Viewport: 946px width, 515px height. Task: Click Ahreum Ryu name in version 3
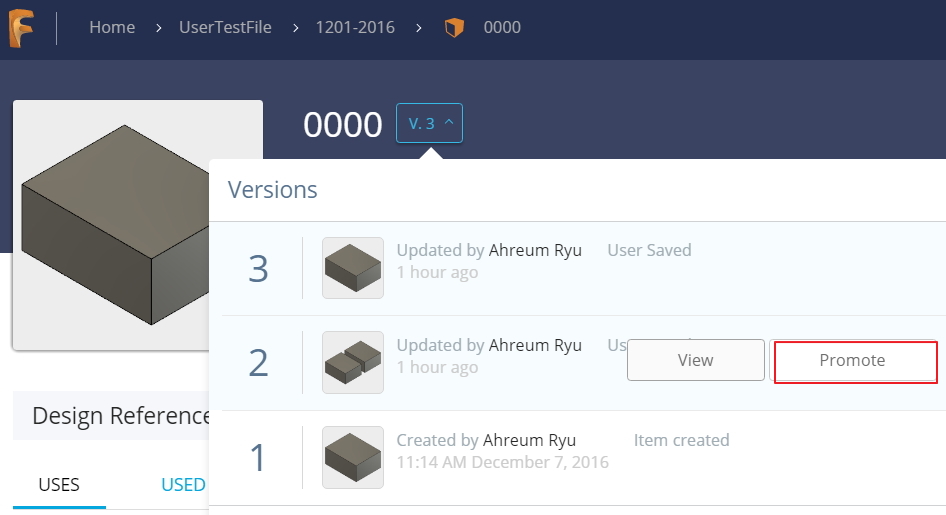535,250
